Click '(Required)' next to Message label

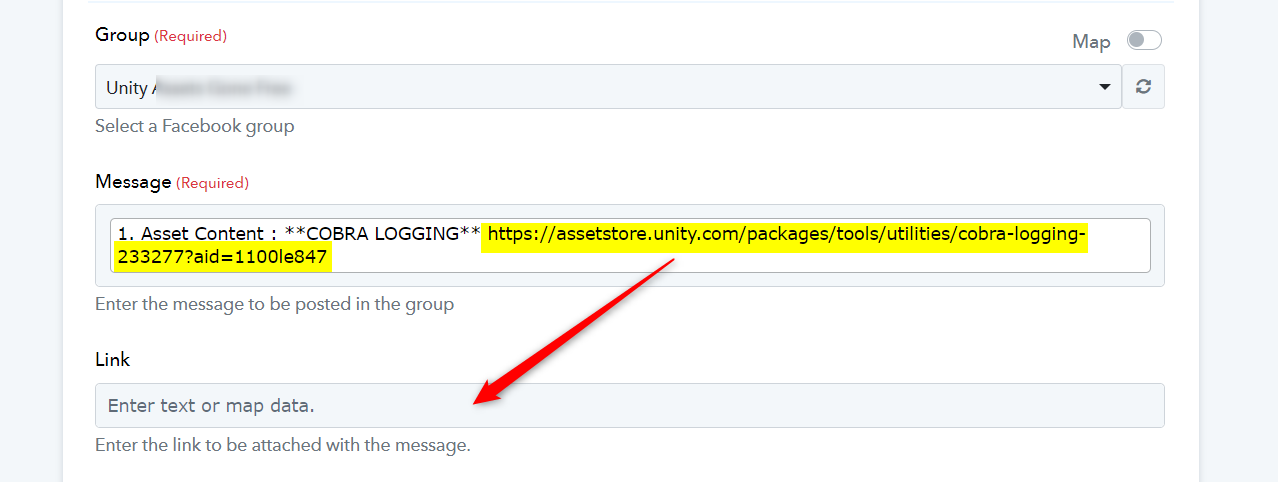coord(212,183)
